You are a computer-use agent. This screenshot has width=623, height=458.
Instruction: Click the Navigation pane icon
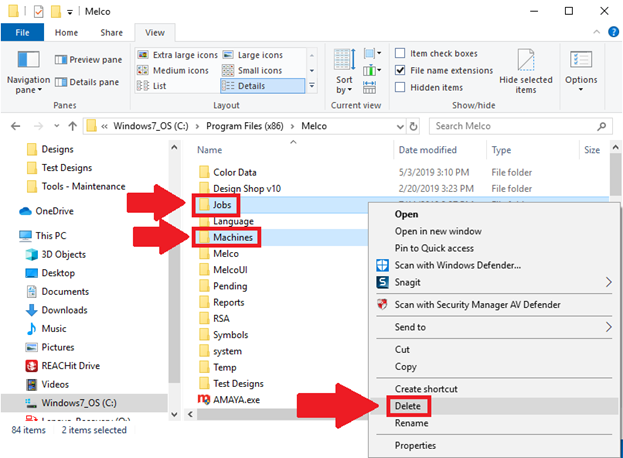[x=27, y=61]
